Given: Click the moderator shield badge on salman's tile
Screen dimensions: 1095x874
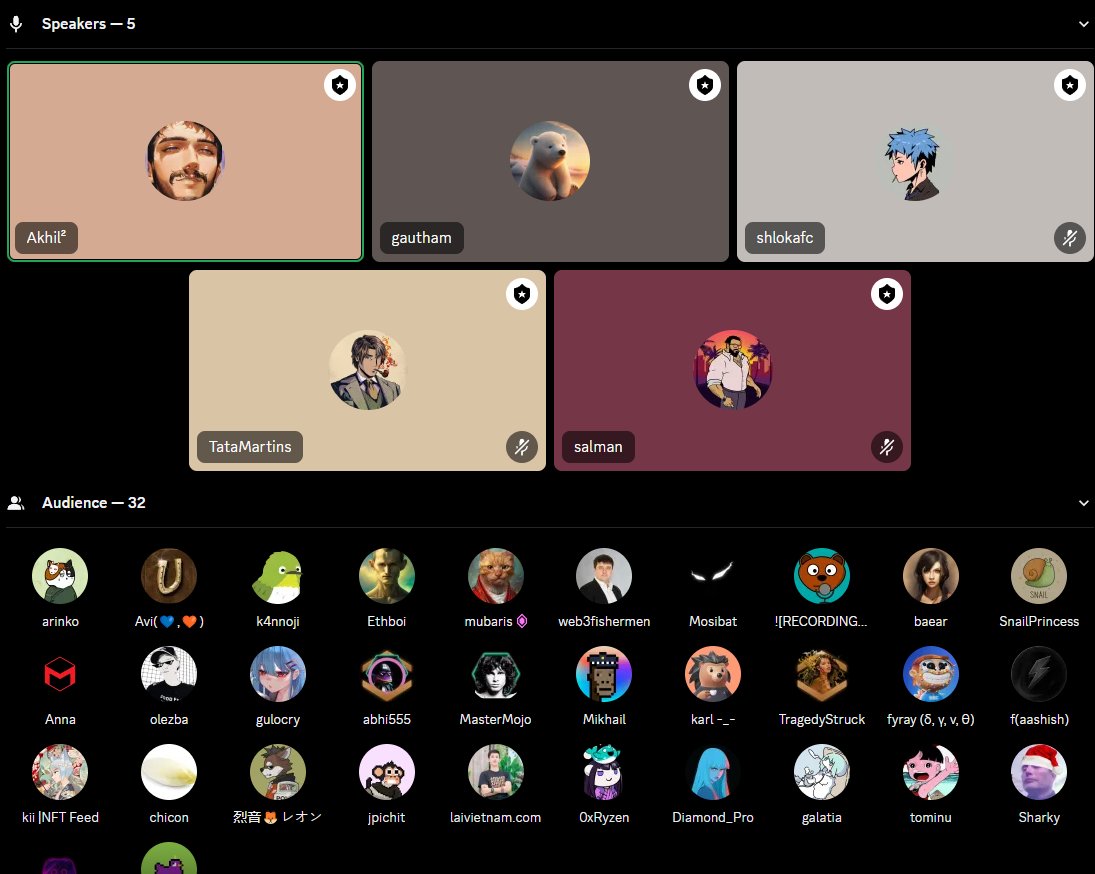Looking at the screenshot, I should click(x=887, y=294).
